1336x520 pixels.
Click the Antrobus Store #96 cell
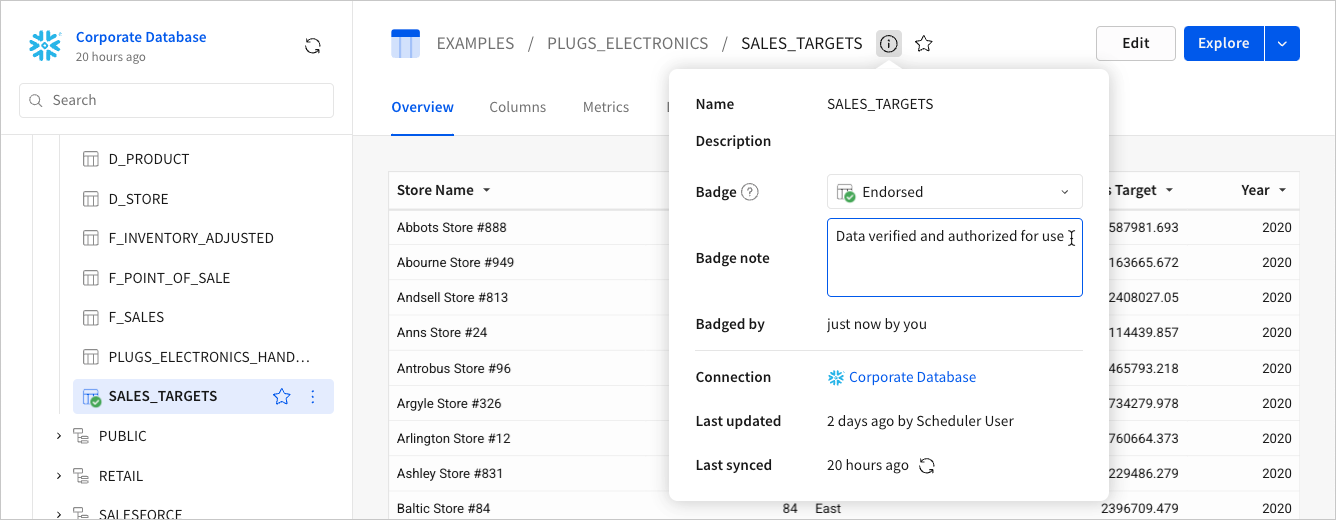click(x=454, y=369)
